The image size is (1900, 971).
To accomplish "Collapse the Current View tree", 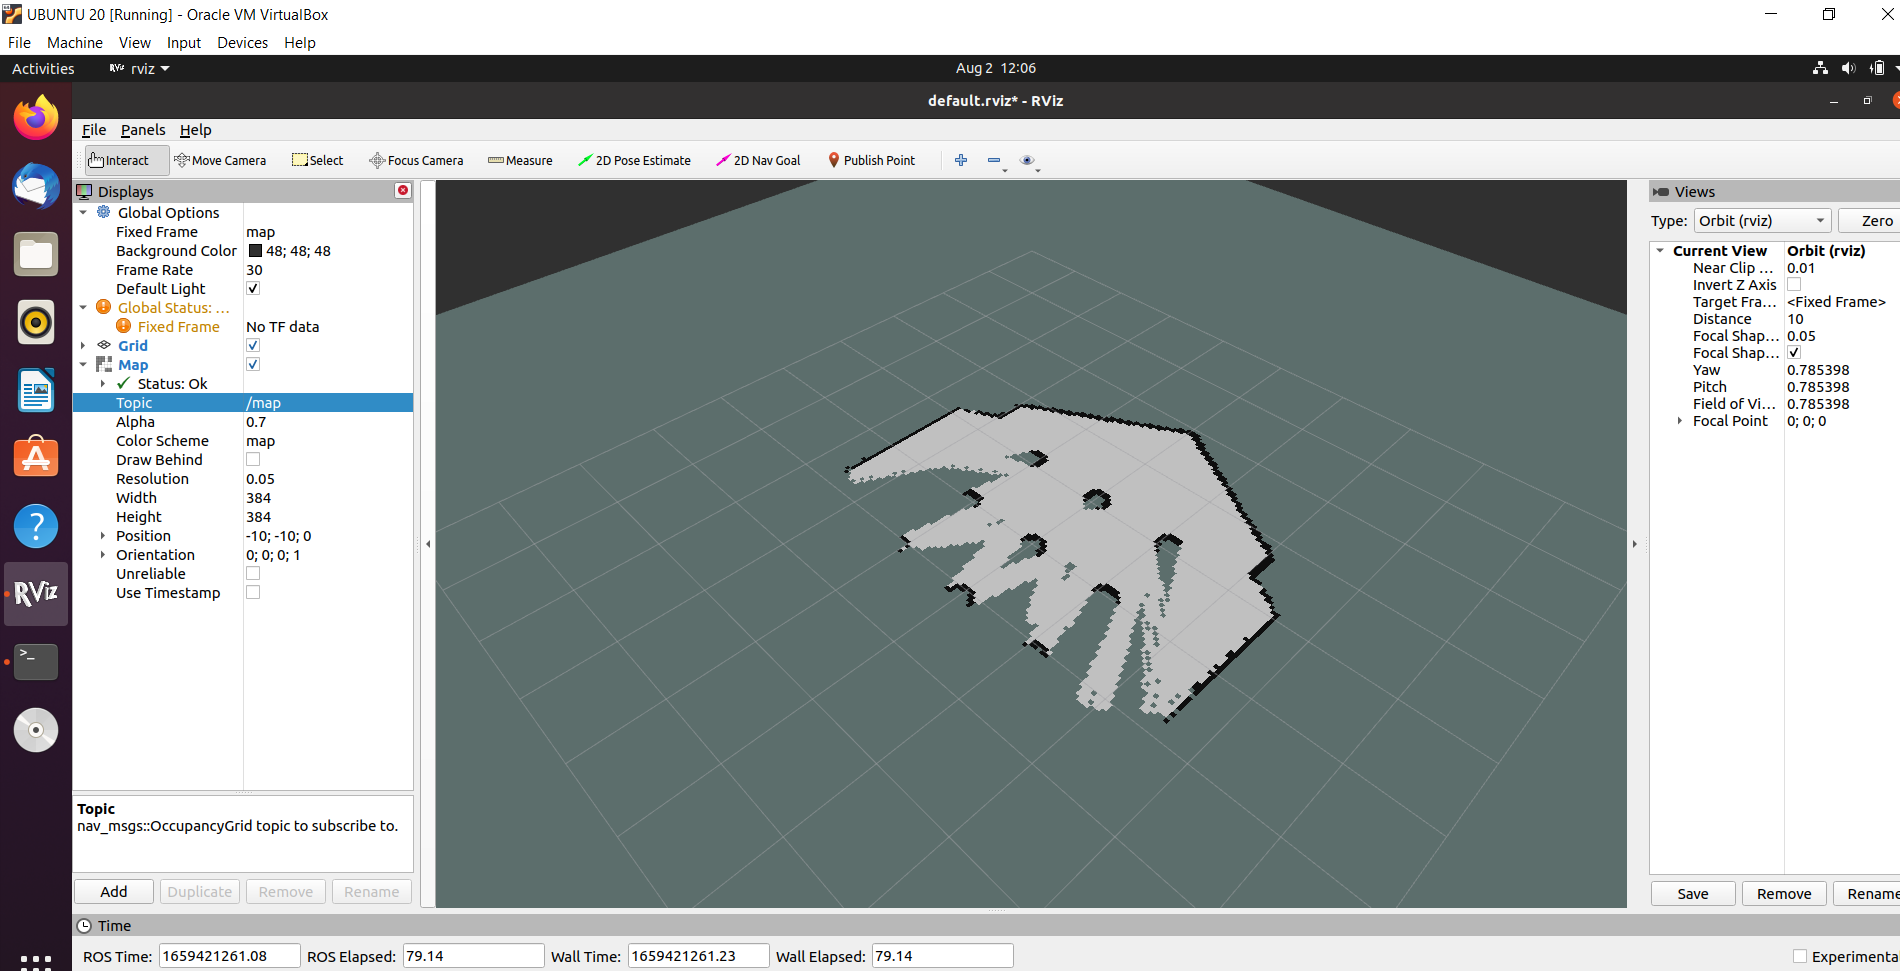I will (x=1660, y=250).
